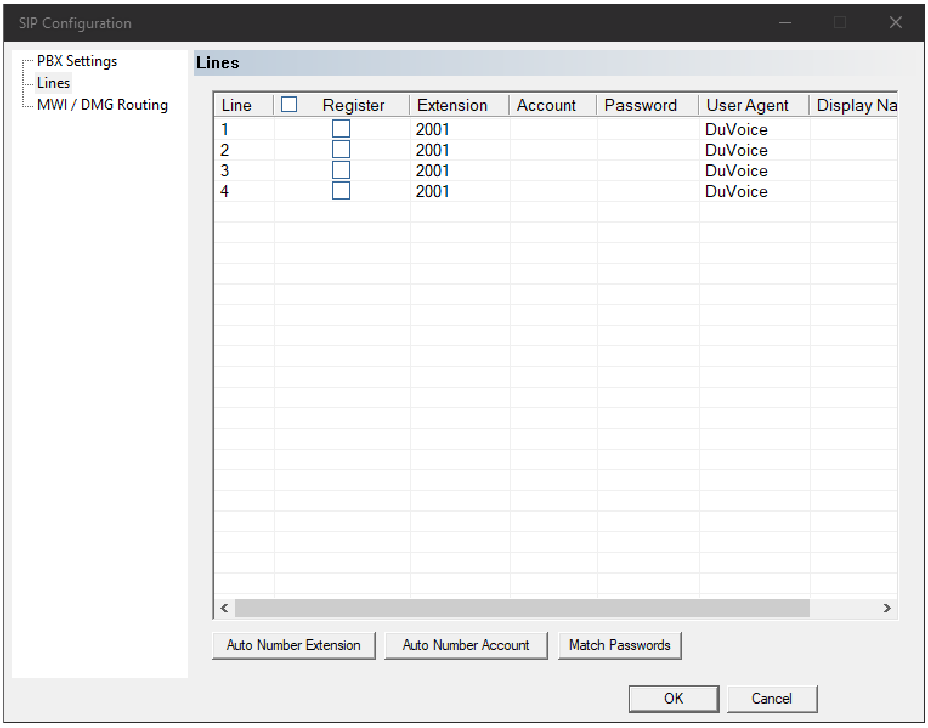Image resolution: width=928 pixels, height=728 pixels.
Task: Select the Extension cell for line 1
Action: (458, 129)
